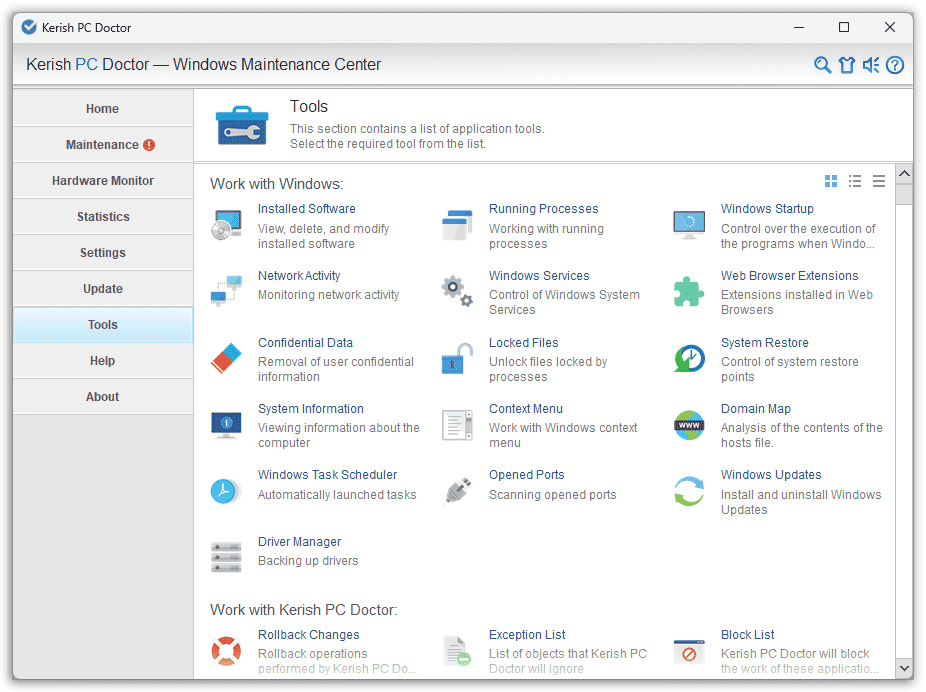The width and height of the screenshot is (926, 692).
Task: Select Update in the sidebar
Action: pyautogui.click(x=103, y=289)
